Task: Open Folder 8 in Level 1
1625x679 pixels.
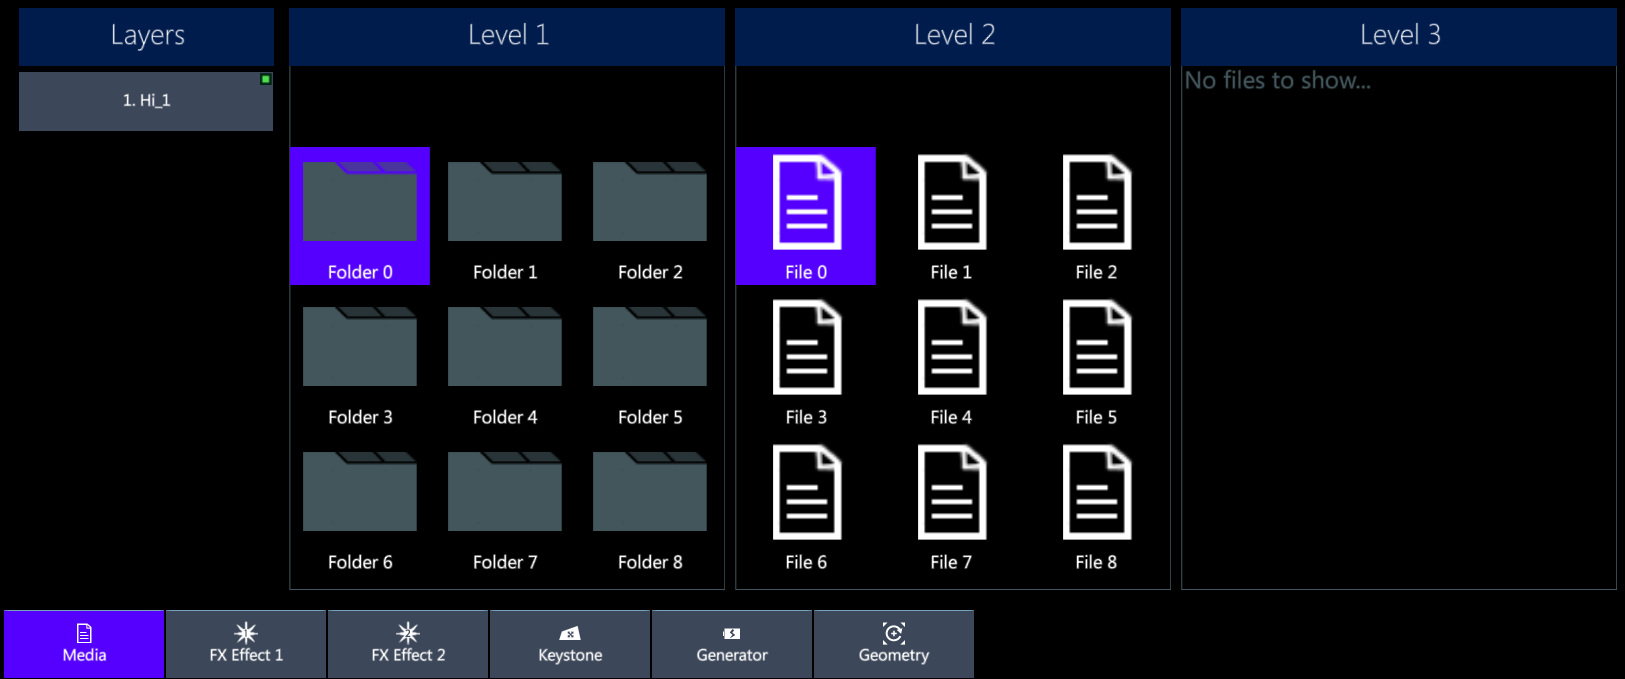Action: coord(650,506)
